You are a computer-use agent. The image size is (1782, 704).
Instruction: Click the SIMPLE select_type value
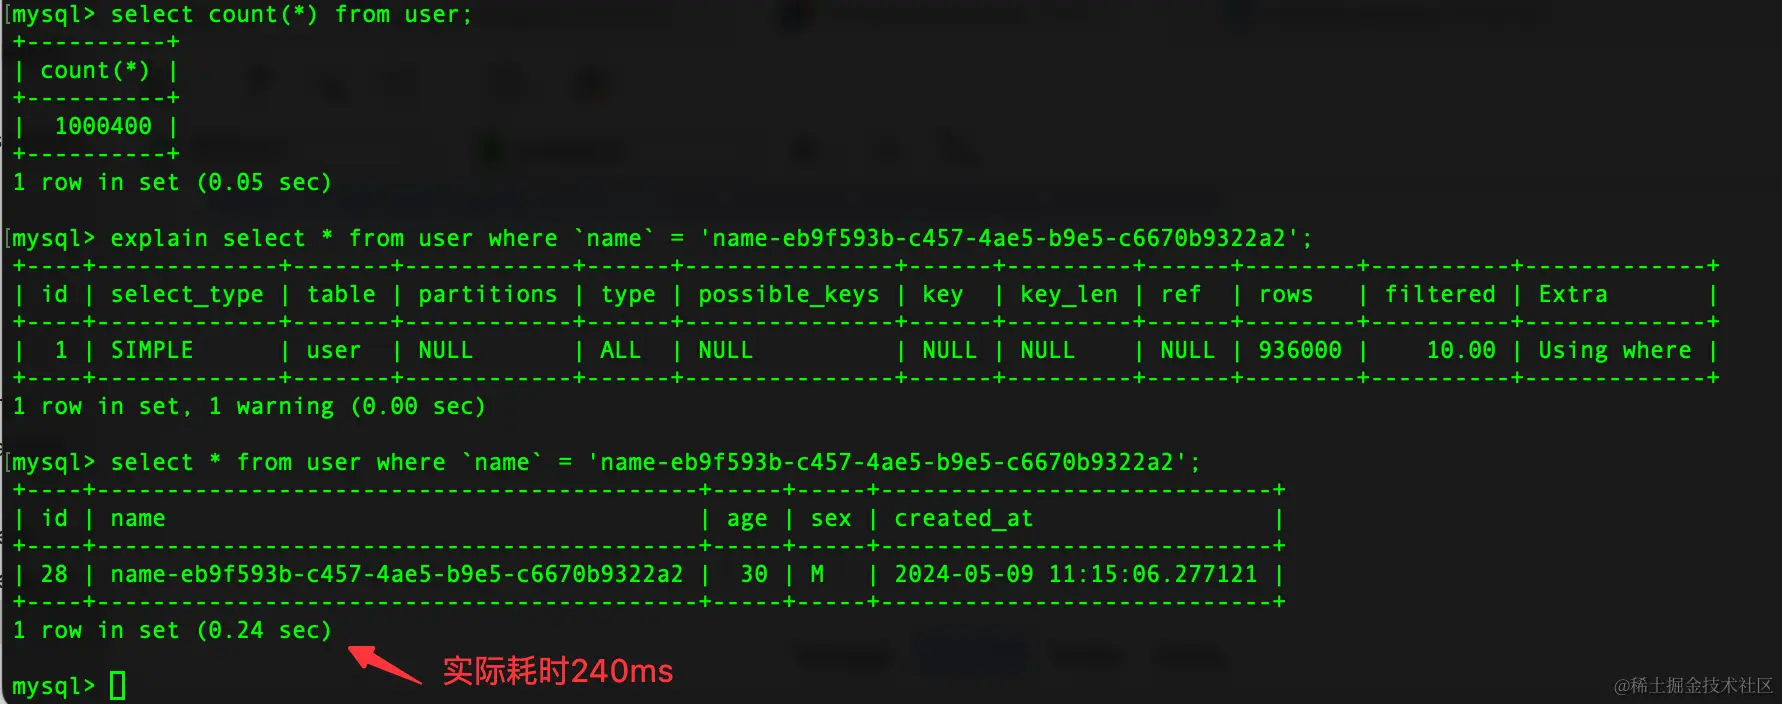(152, 350)
